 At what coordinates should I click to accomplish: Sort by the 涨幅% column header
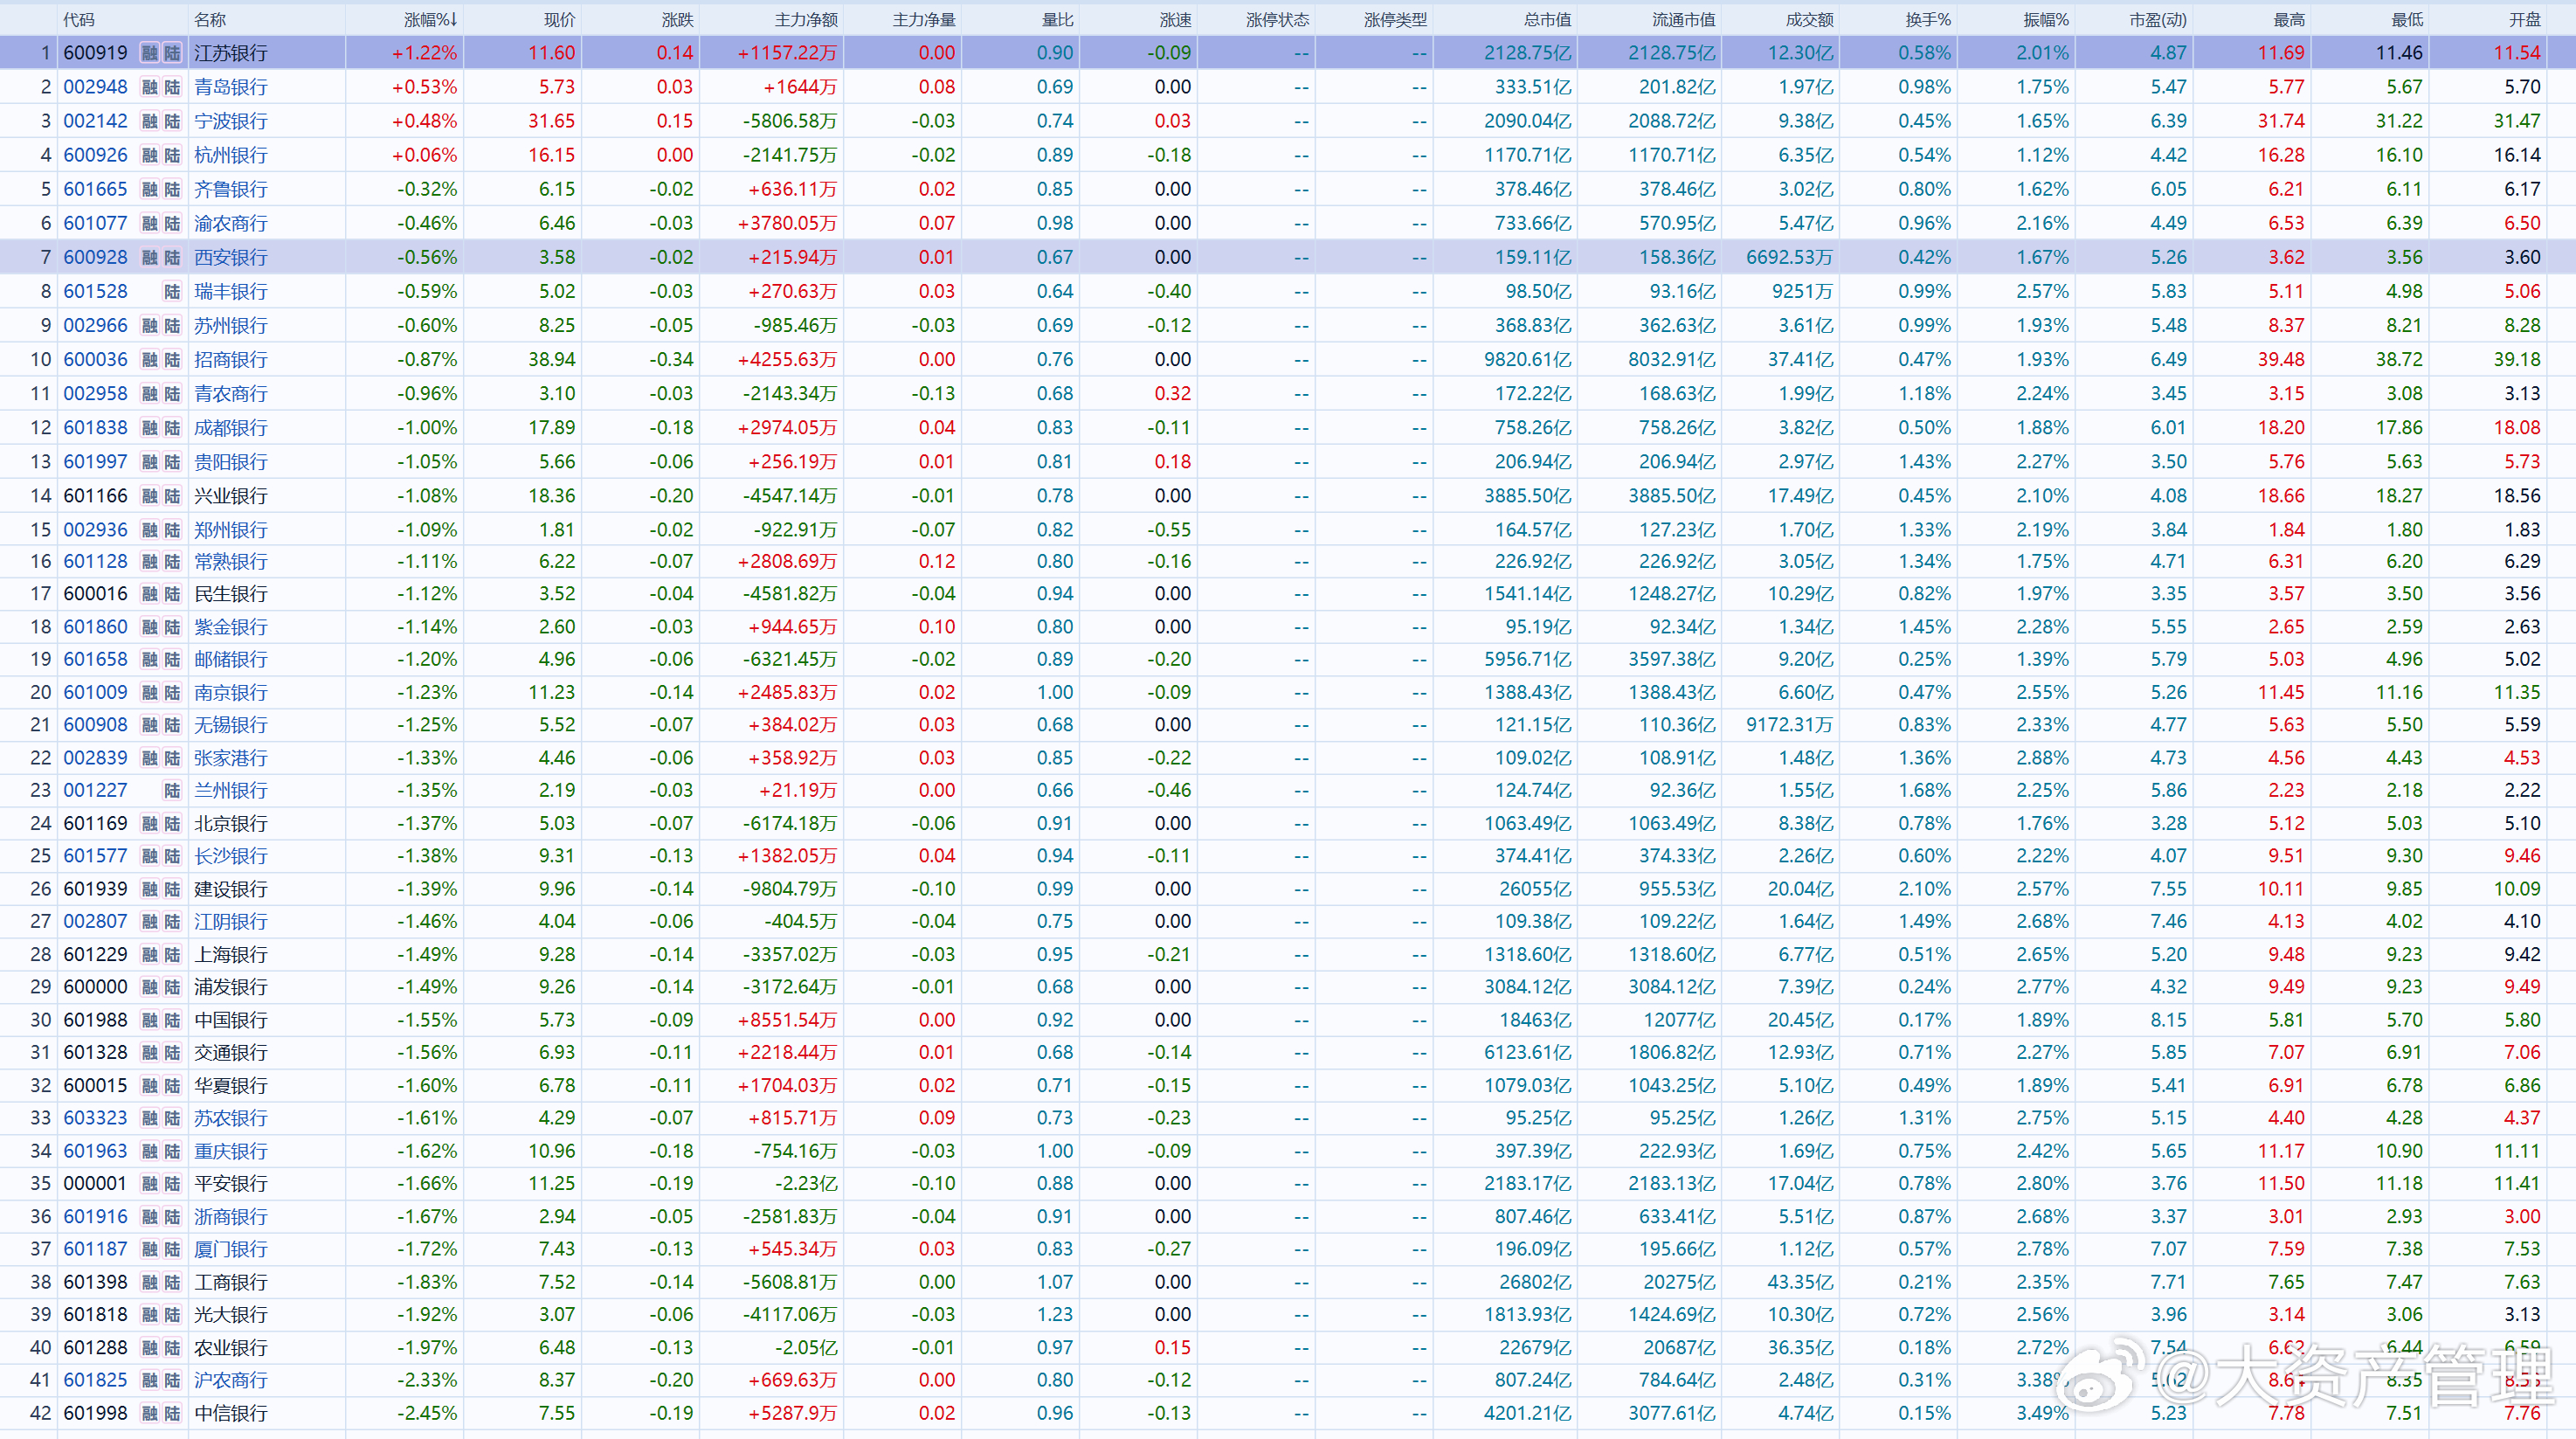[x=430, y=19]
